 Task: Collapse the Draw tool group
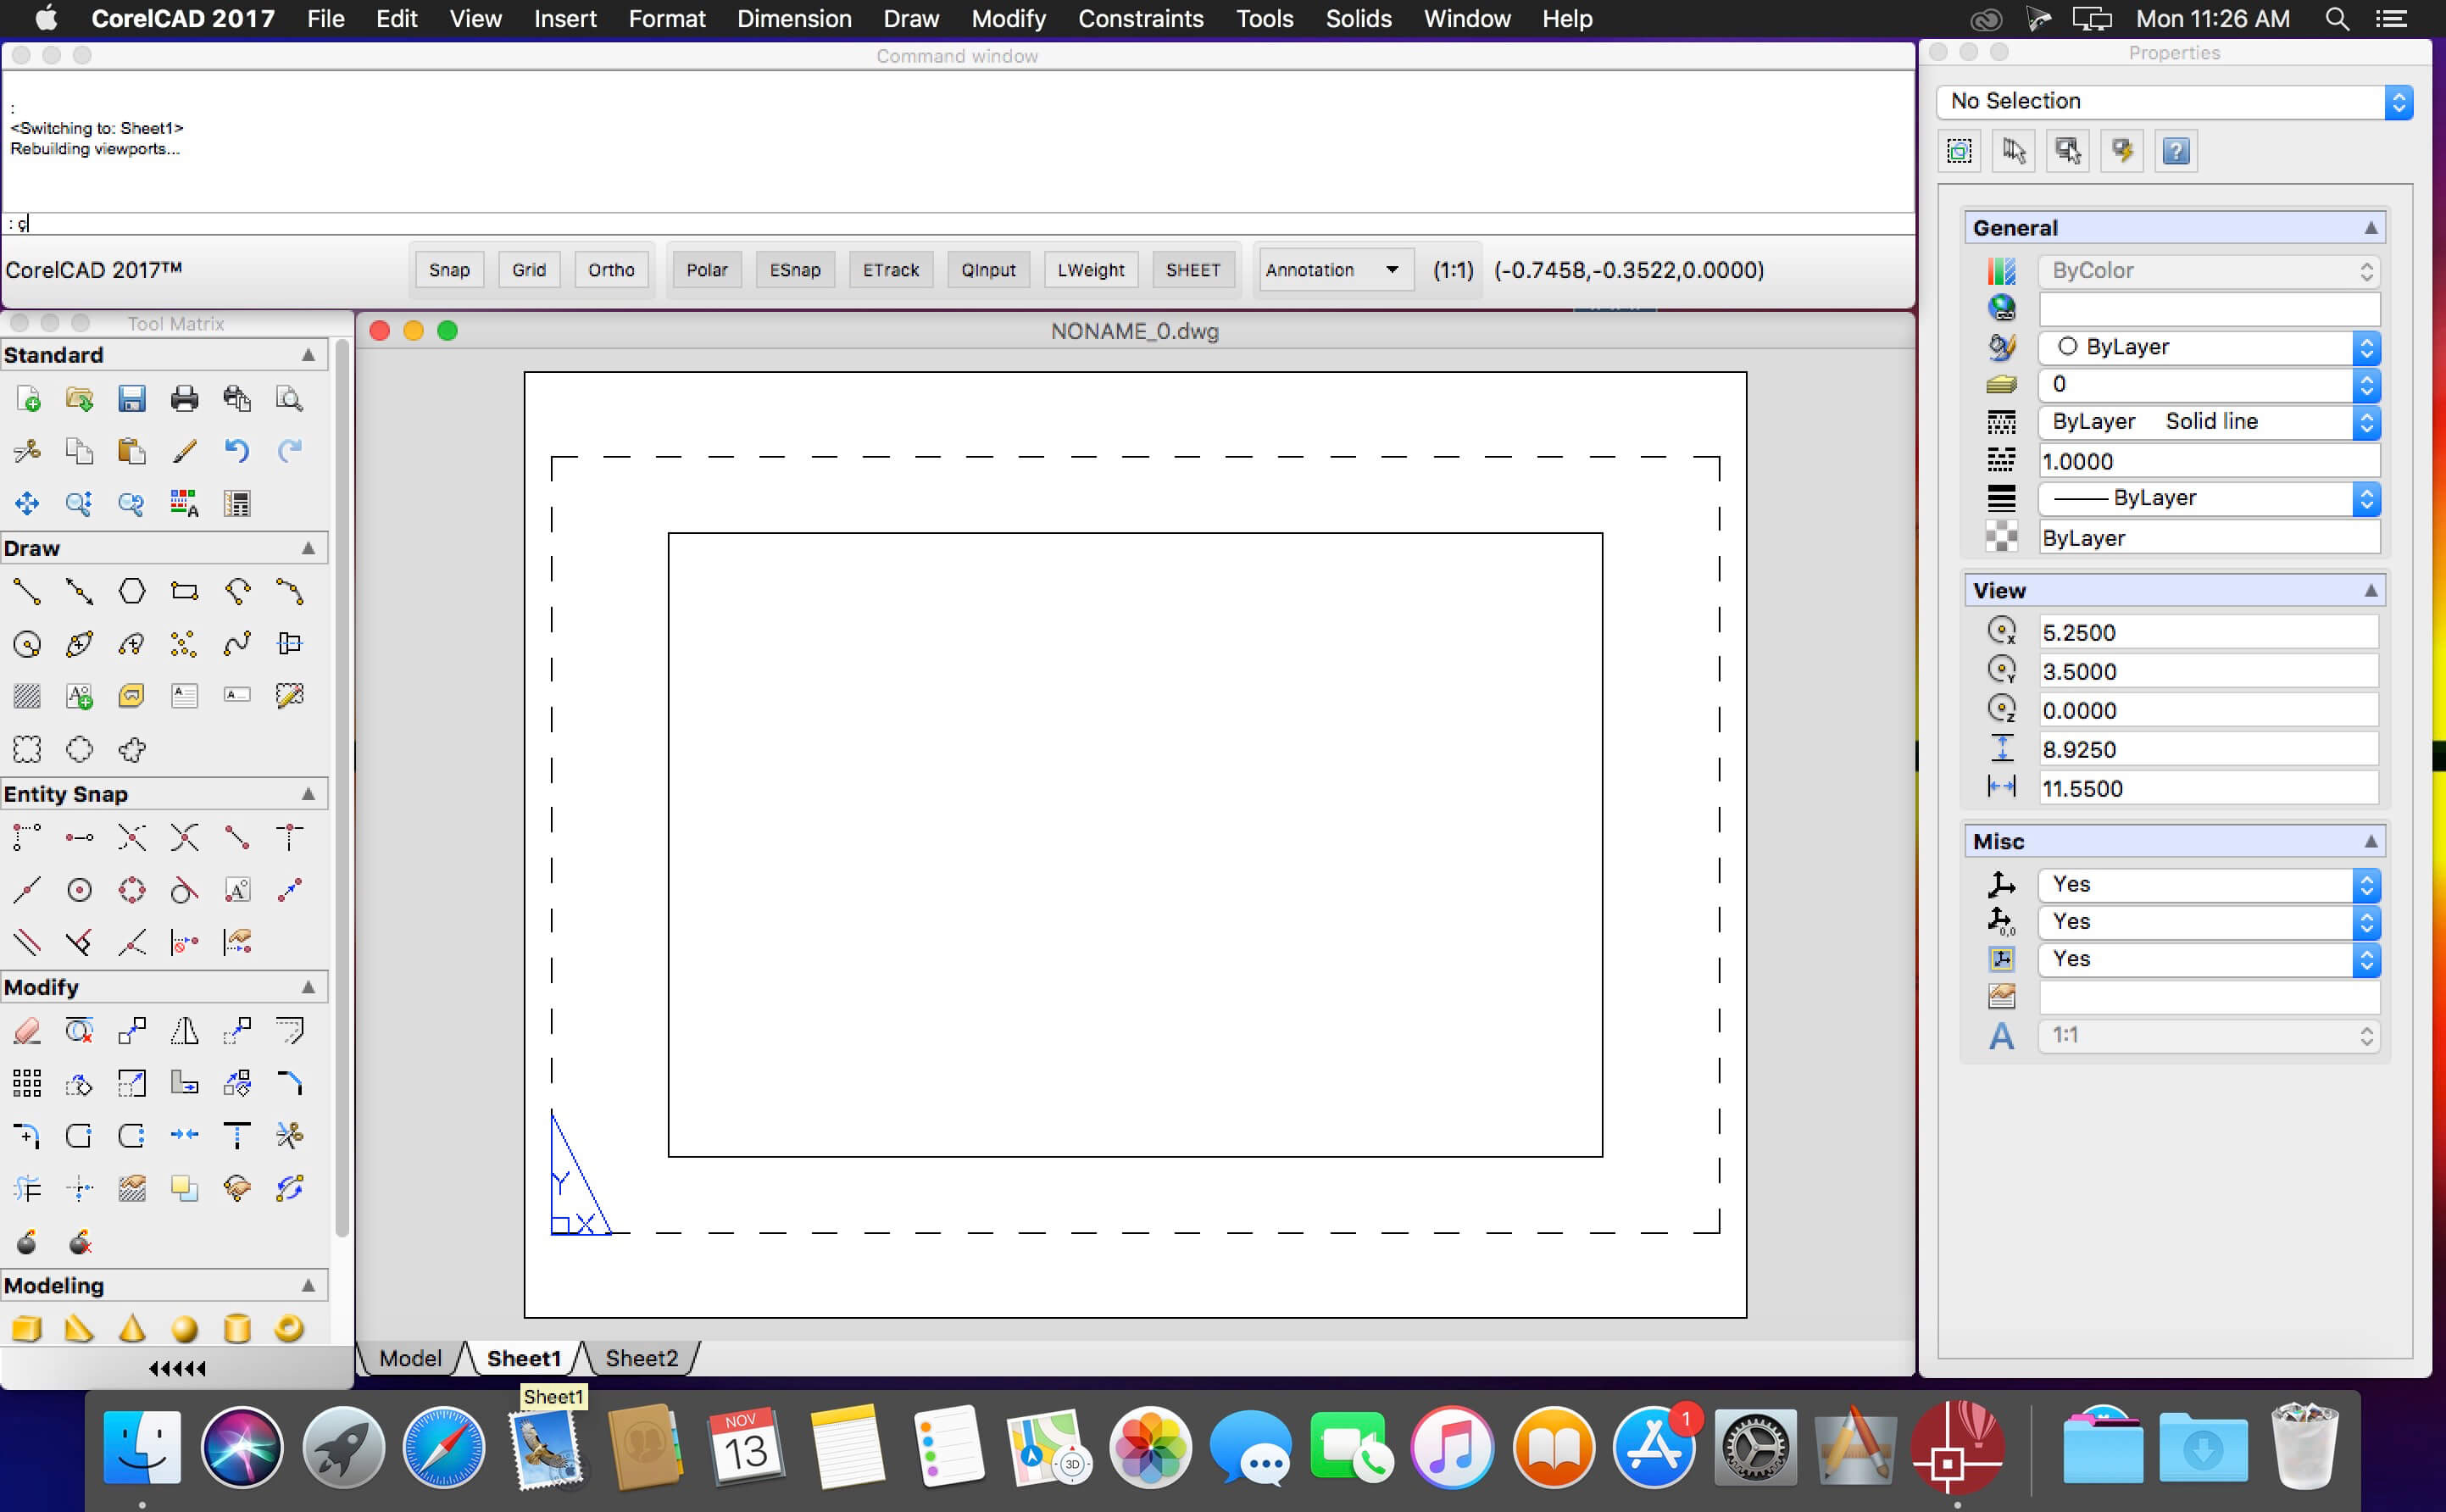[x=308, y=548]
